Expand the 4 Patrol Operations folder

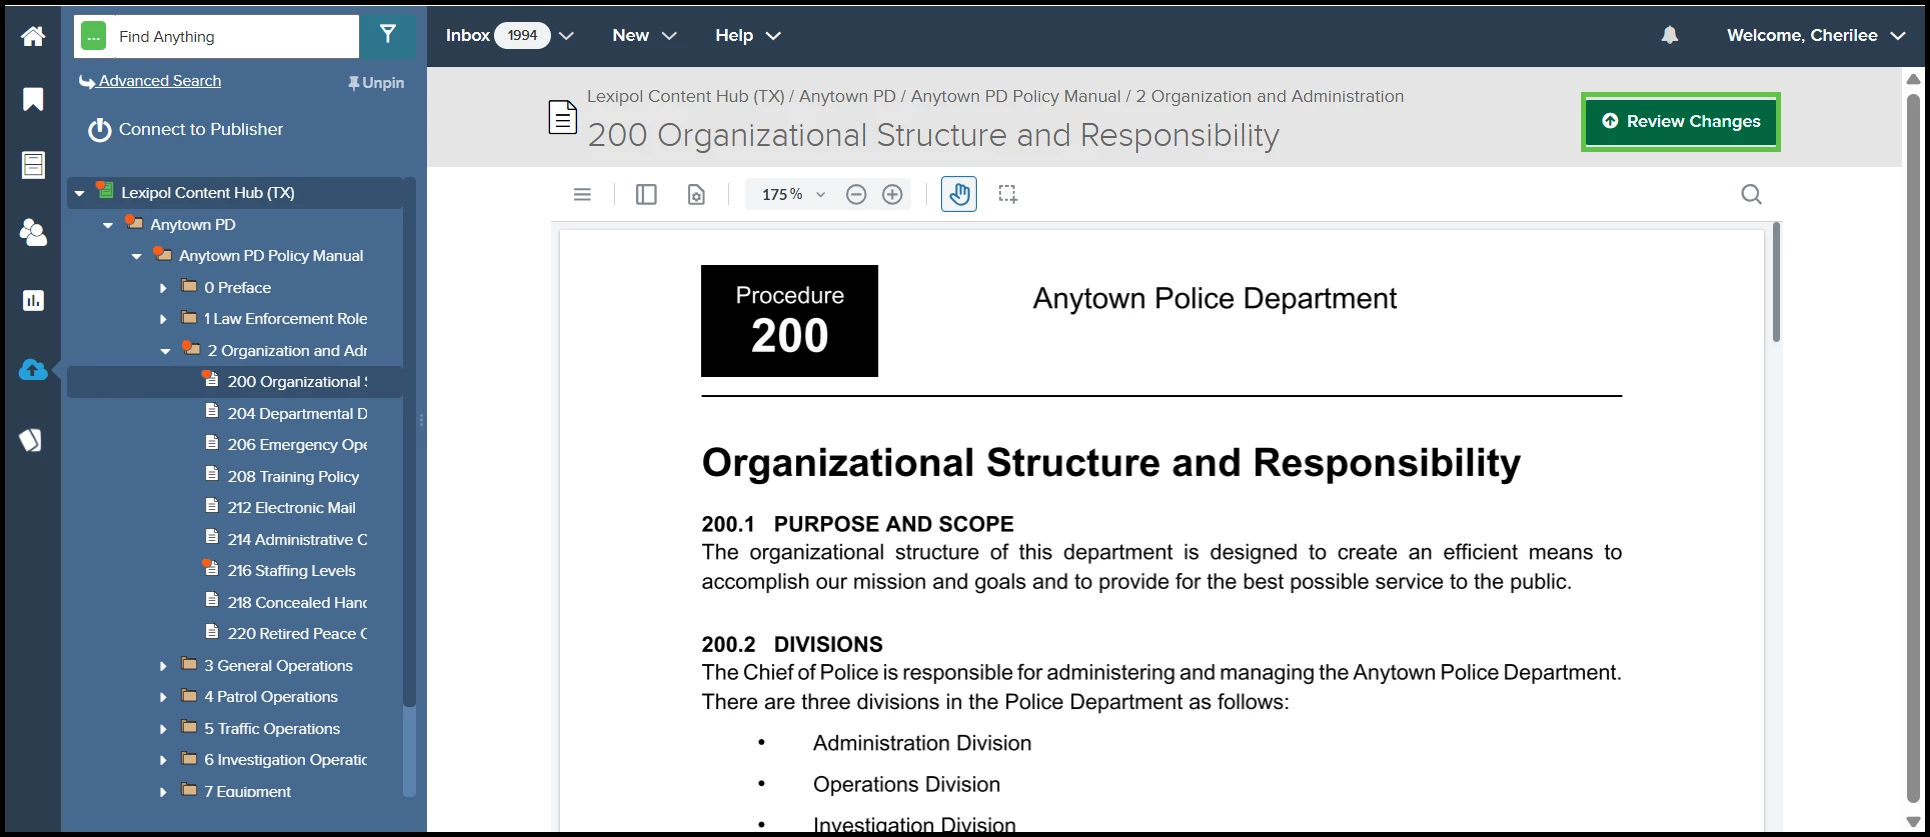tap(163, 697)
